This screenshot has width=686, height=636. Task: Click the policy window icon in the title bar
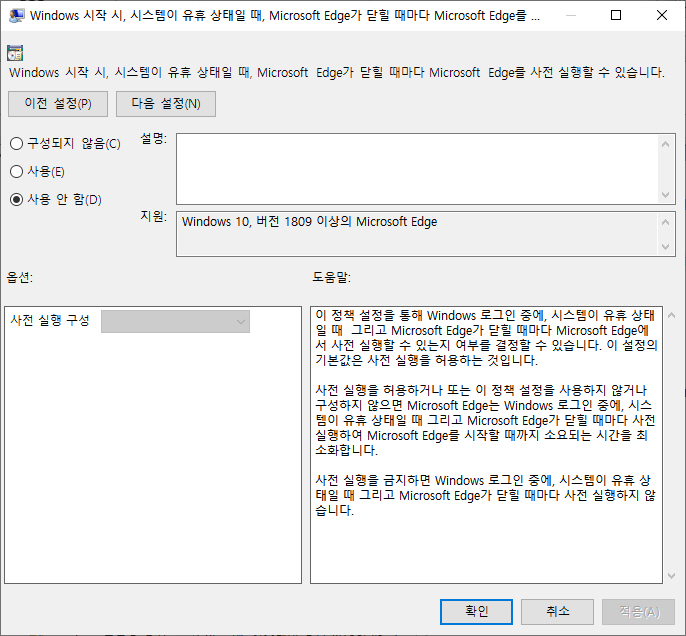(x=16, y=16)
